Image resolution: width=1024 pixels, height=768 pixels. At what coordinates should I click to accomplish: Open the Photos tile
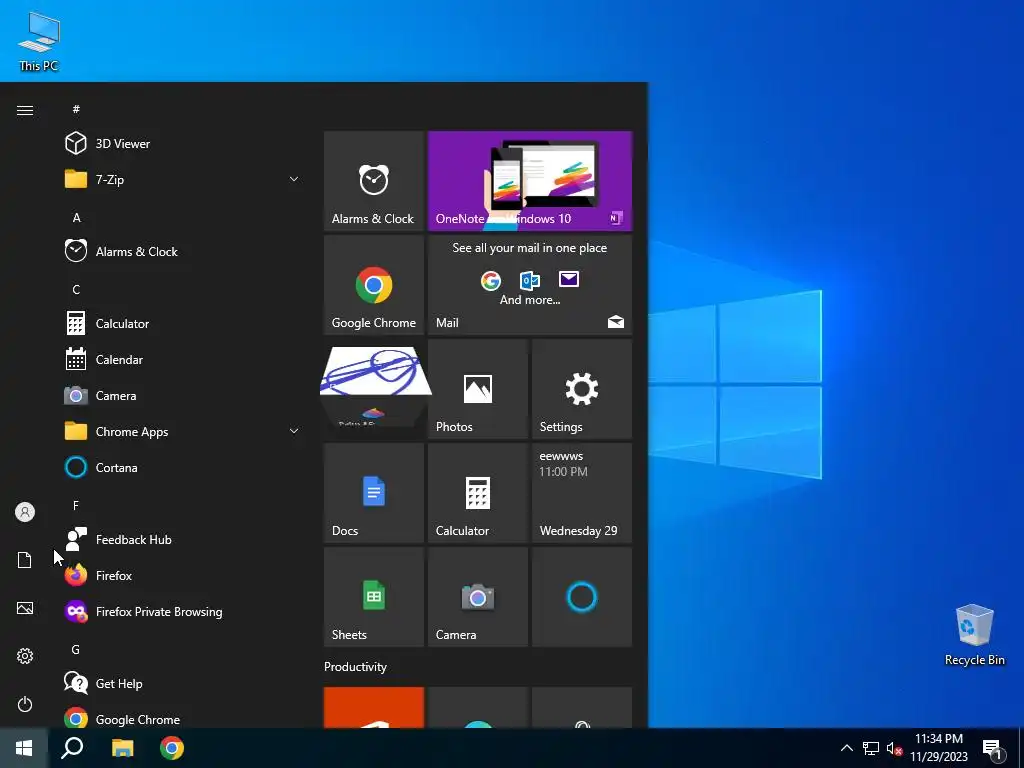(477, 389)
